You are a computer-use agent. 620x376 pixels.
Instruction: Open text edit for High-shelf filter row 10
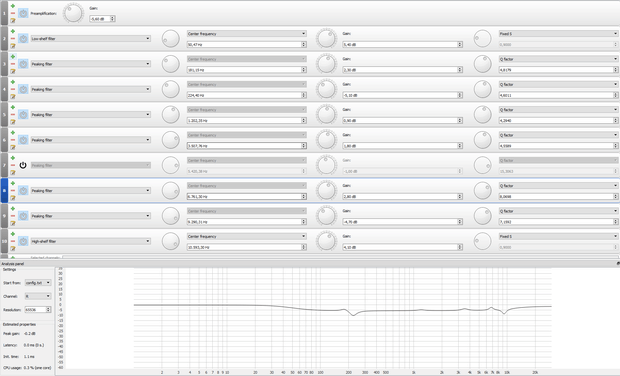tap(13, 248)
